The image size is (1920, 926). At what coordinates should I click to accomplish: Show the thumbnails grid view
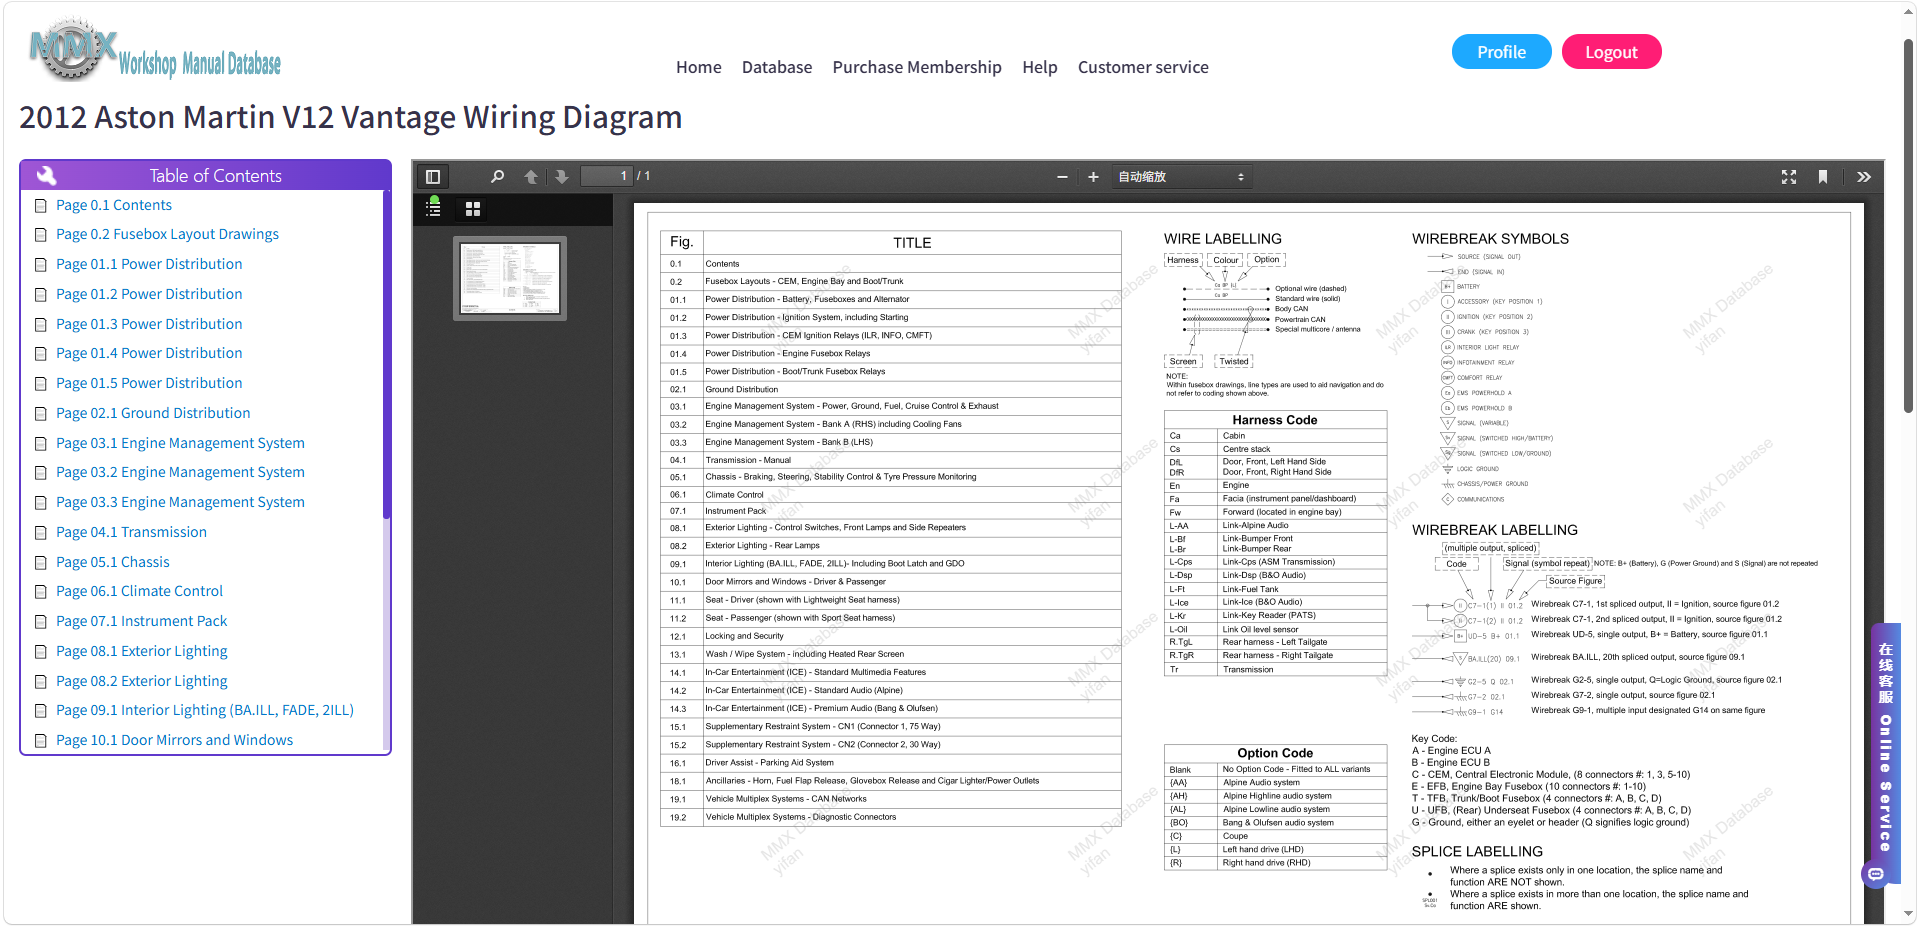(x=473, y=209)
